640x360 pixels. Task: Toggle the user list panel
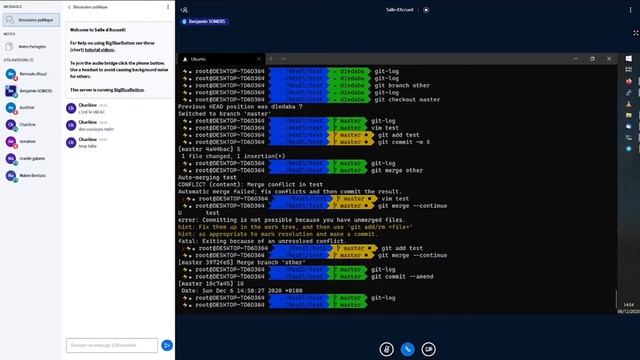click(x=184, y=10)
